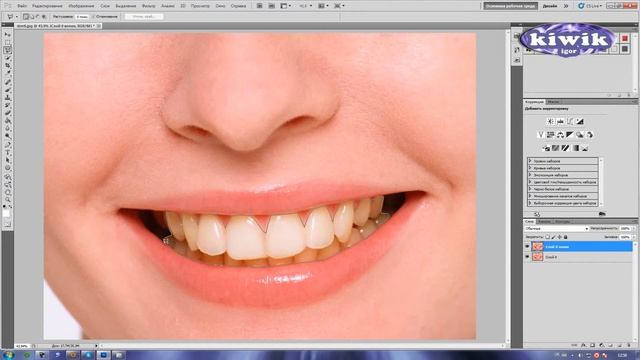Open the Окно menu
The height and width of the screenshot is (360, 640).
pyautogui.click(x=220, y=6)
